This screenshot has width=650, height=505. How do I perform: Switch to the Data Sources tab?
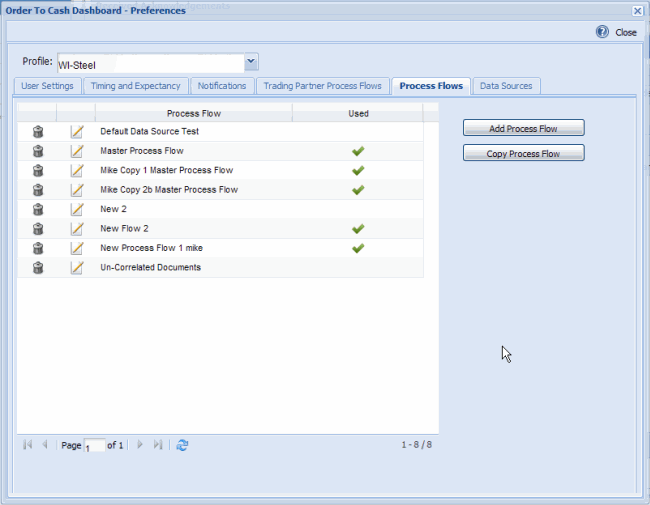[x=506, y=86]
